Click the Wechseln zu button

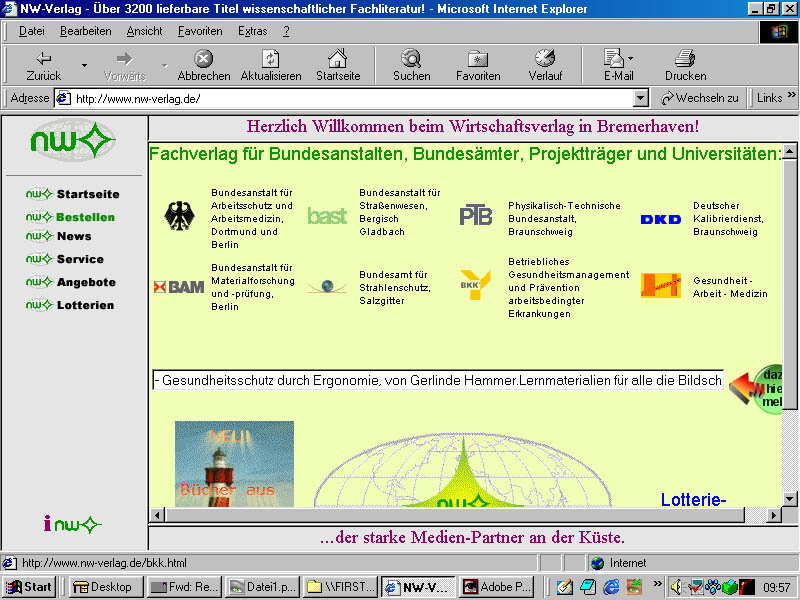(x=699, y=98)
